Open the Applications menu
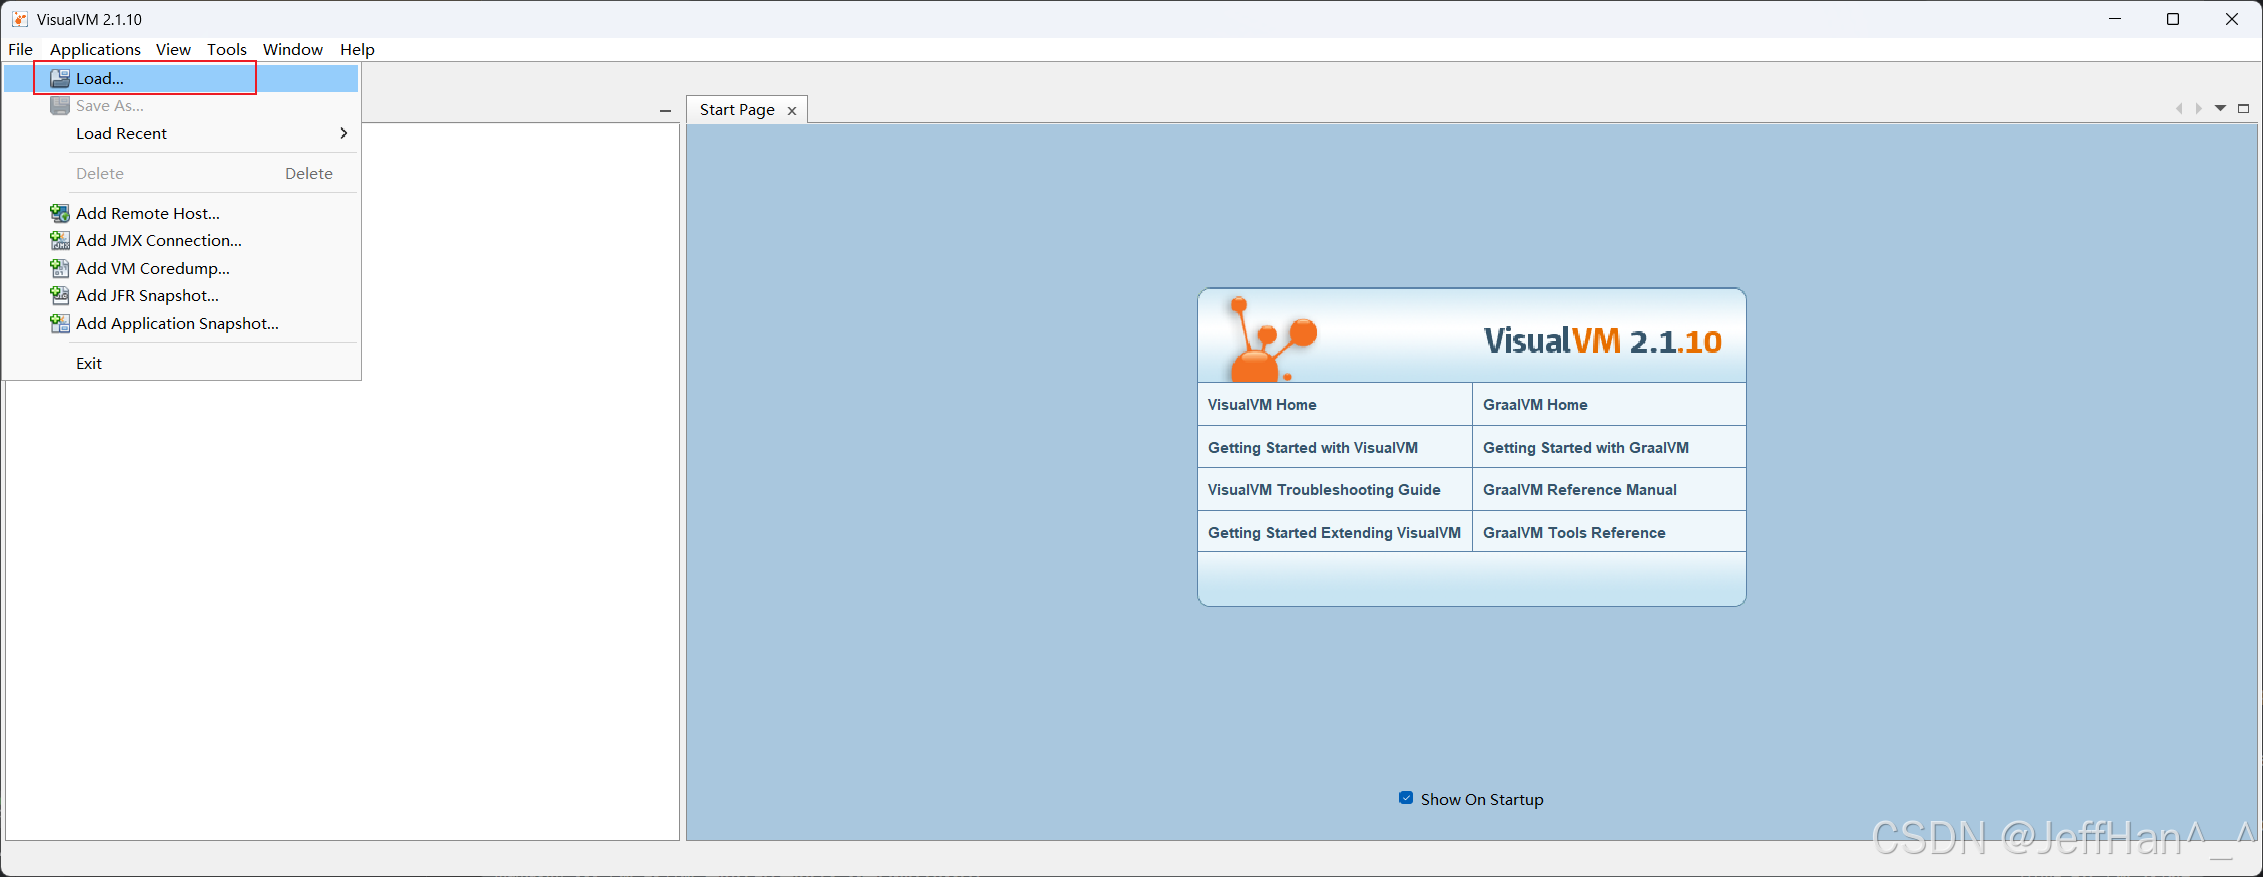Image resolution: width=2263 pixels, height=877 pixels. (x=95, y=49)
